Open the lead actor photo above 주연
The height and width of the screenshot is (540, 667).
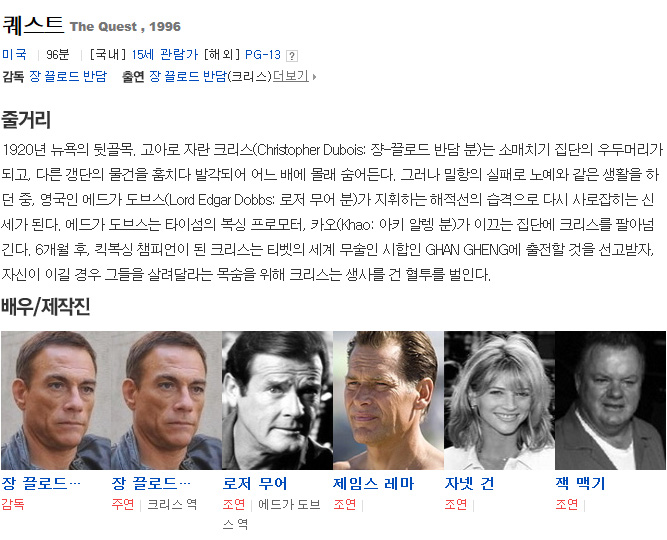[166, 400]
